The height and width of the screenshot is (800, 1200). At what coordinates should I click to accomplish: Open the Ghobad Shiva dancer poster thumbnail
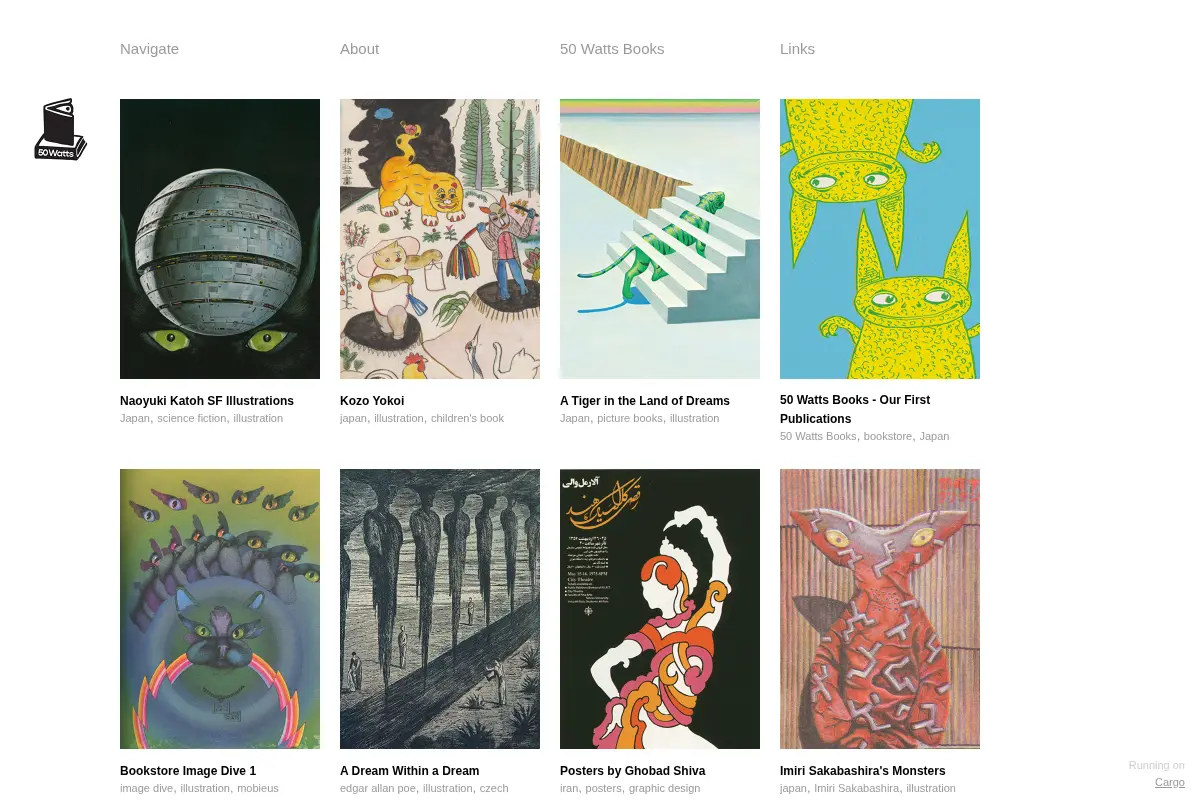(x=660, y=609)
